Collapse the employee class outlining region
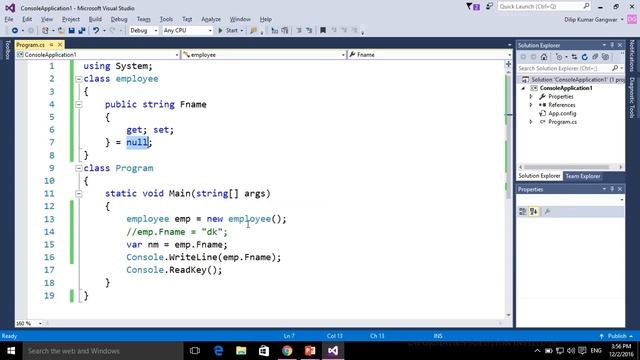Image resolution: width=640 pixels, height=360 pixels. point(79,79)
